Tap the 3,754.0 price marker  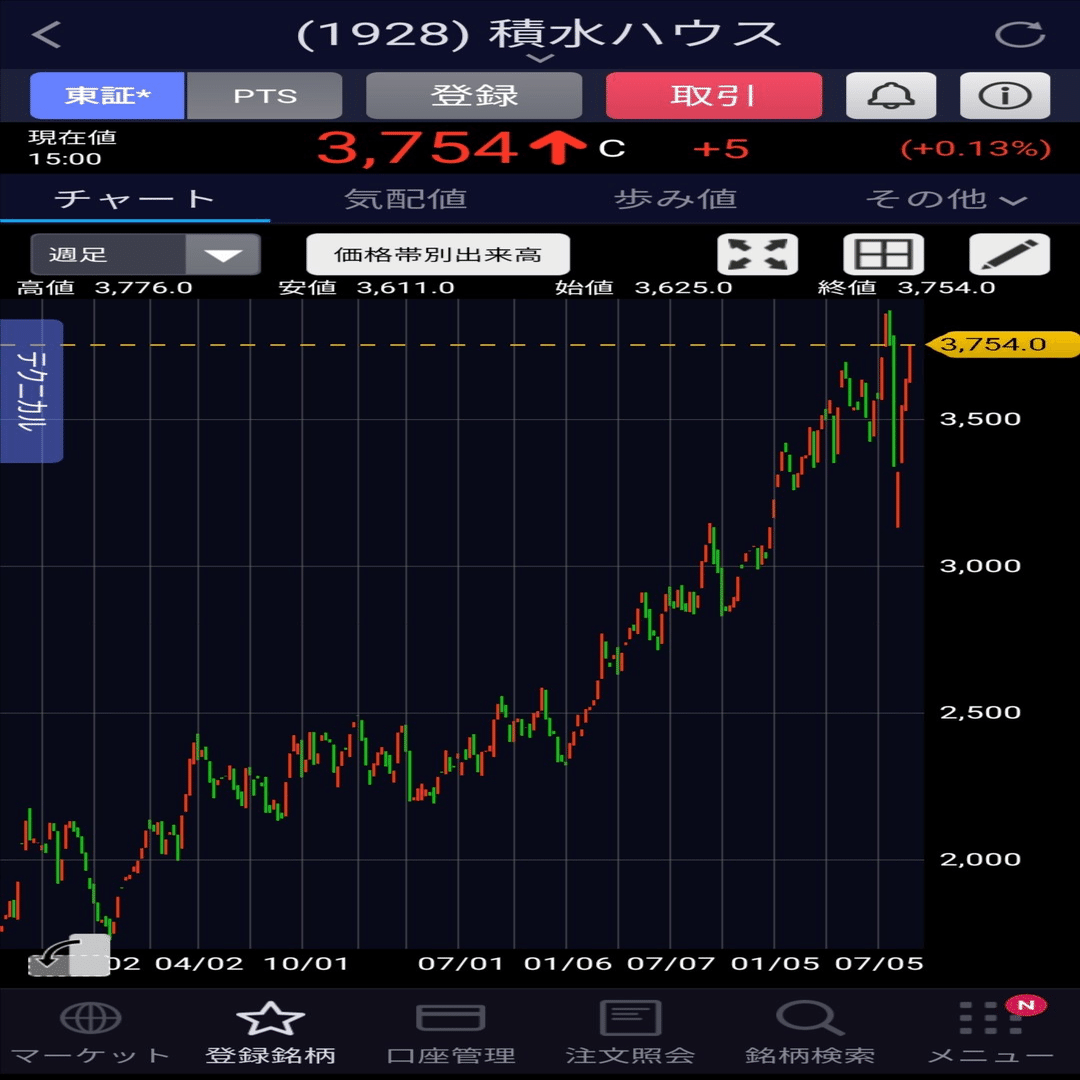[1002, 344]
